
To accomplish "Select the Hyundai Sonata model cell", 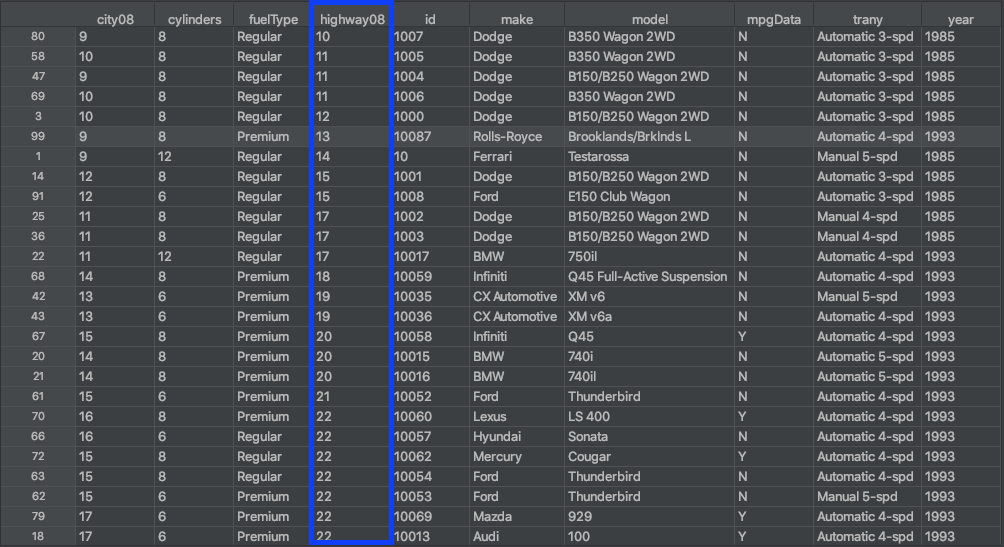I will (x=590, y=437).
